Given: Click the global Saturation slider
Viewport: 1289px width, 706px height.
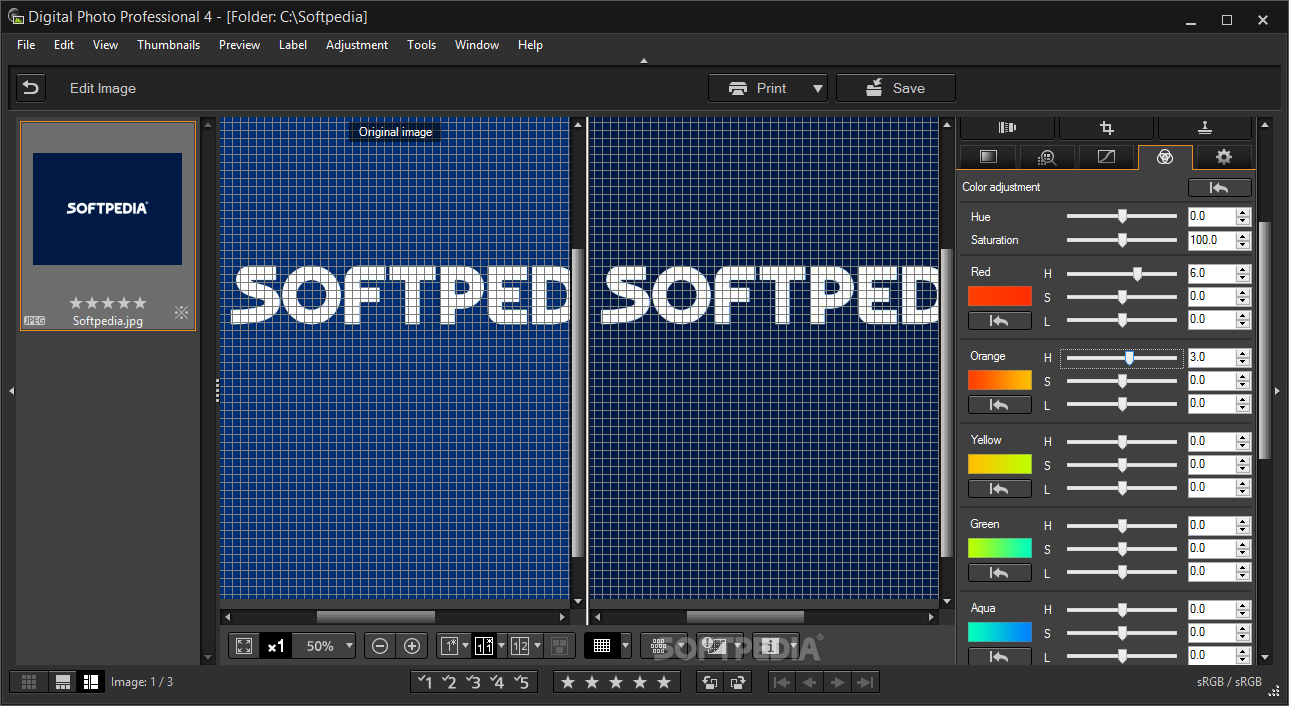Looking at the screenshot, I should click(x=1122, y=240).
